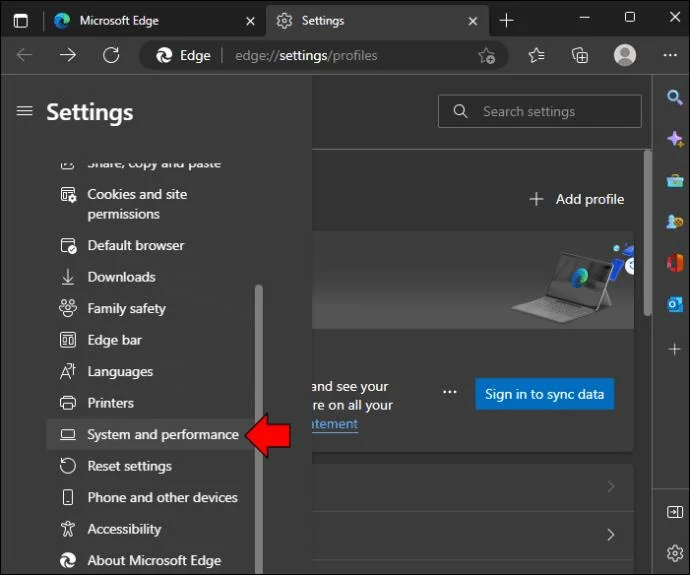Click the Printers icon
690x575 pixels.
[x=68, y=403]
